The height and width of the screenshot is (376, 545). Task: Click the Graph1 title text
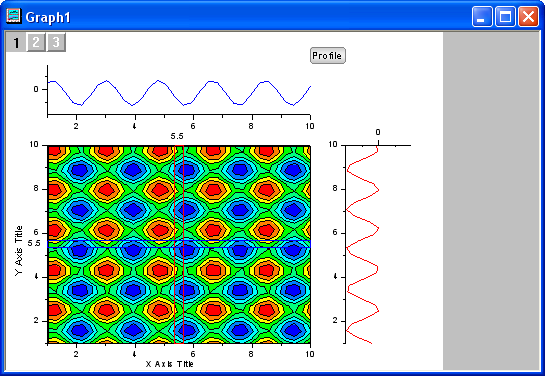pos(48,17)
